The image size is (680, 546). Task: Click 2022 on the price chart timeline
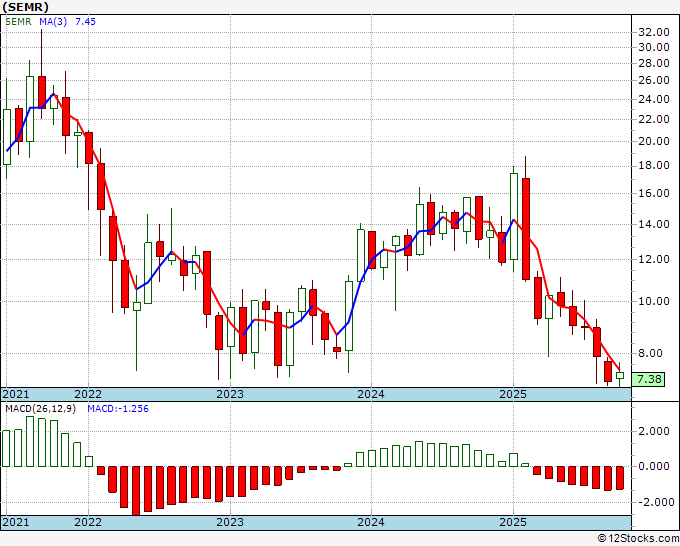click(x=88, y=394)
